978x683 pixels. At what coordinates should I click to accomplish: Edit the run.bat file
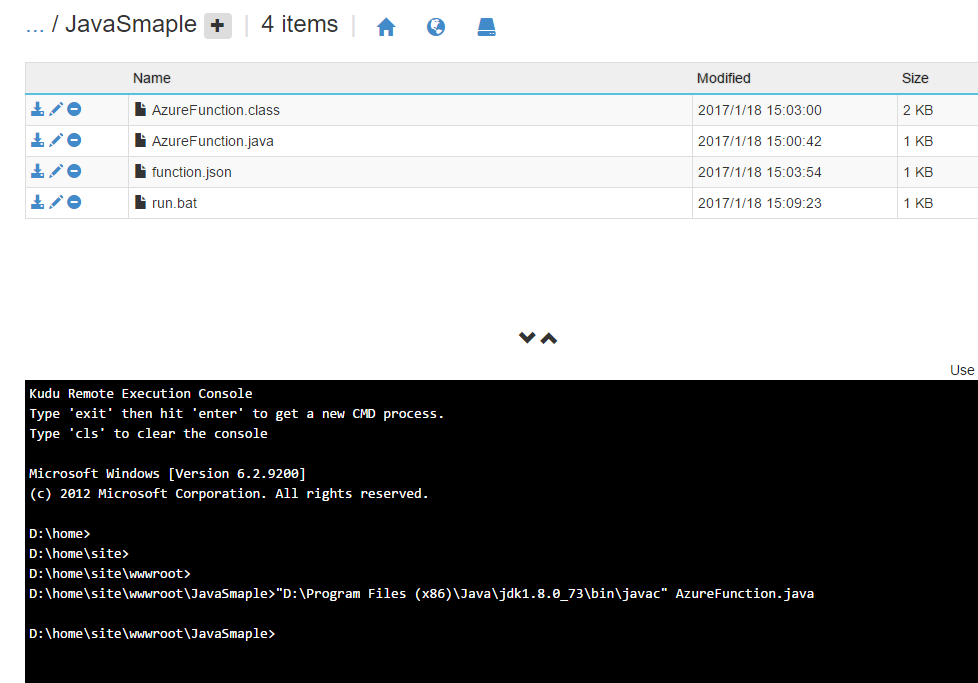tap(56, 203)
